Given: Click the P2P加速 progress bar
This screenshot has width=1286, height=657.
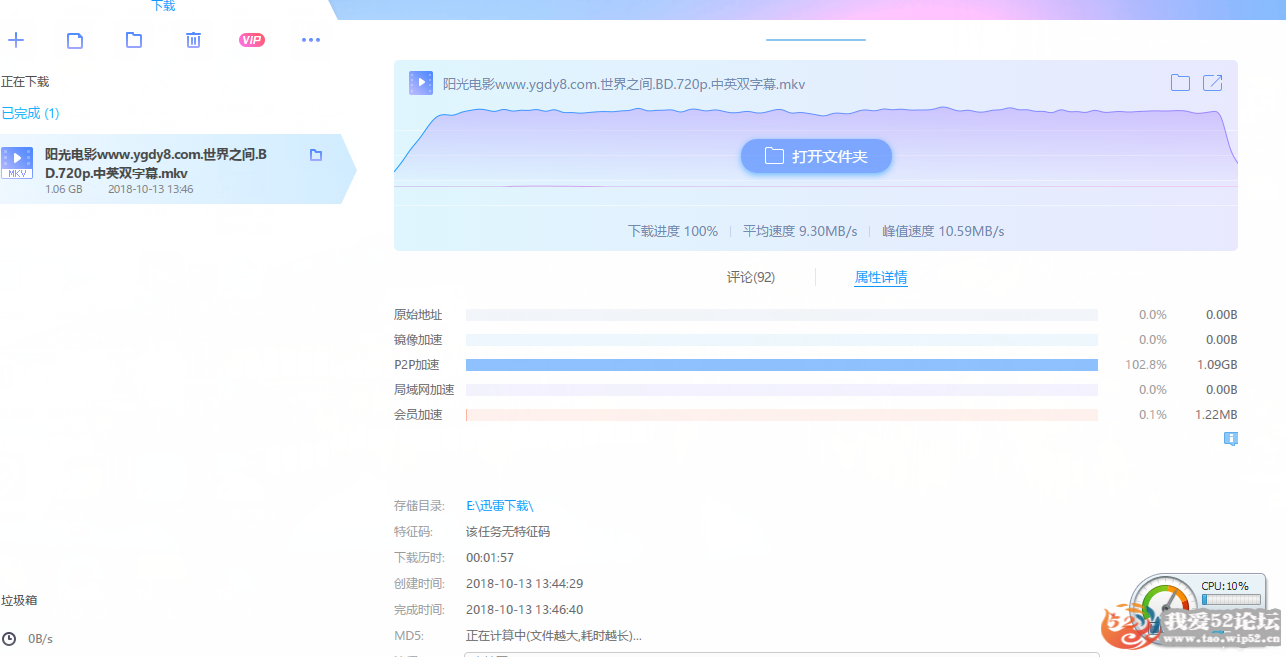Looking at the screenshot, I should pyautogui.click(x=782, y=365).
